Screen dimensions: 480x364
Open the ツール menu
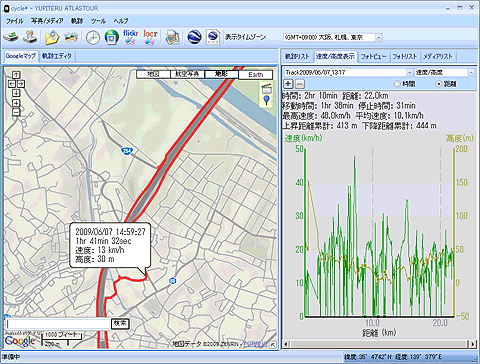click(x=98, y=21)
